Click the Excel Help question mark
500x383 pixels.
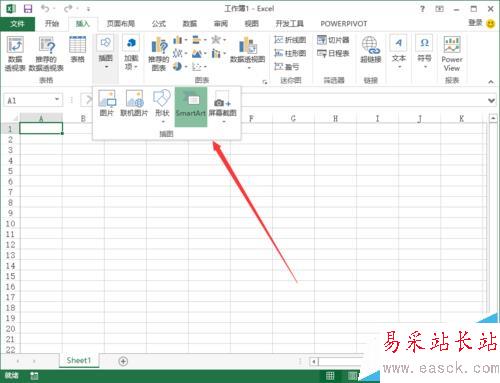422,9
